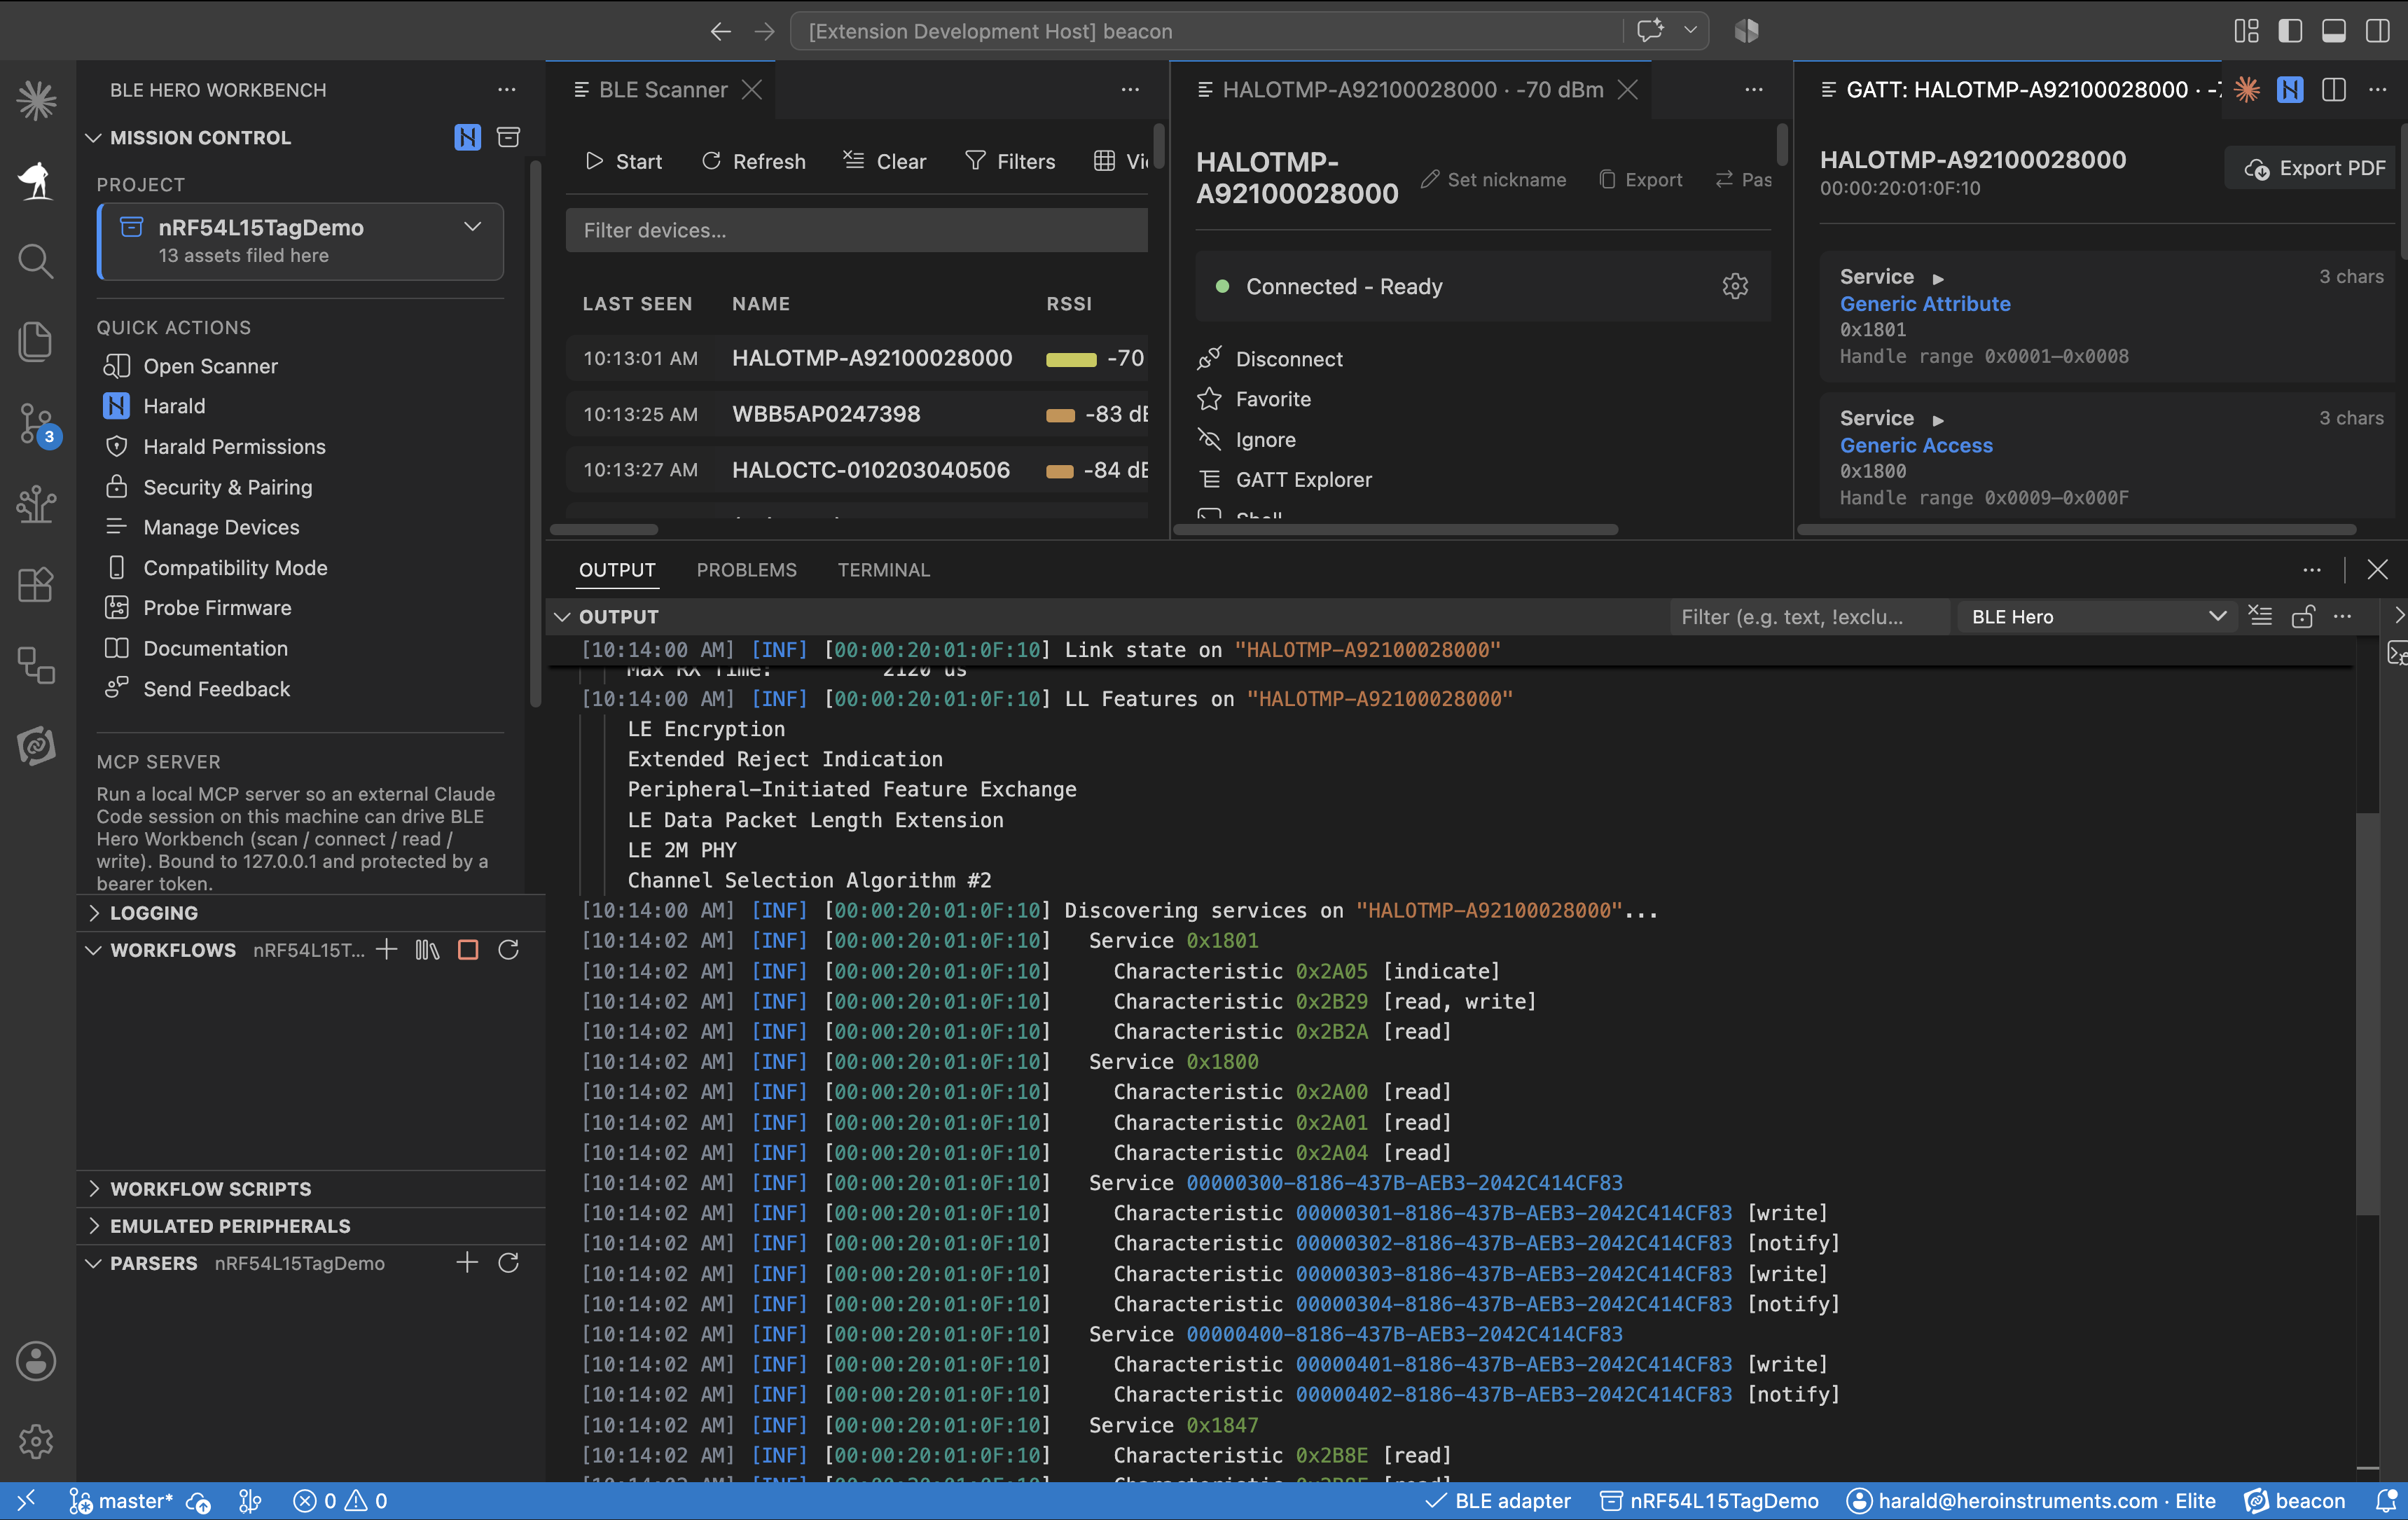Image resolution: width=2408 pixels, height=1520 pixels.
Task: Toggle the bottom panel visibility
Action: 2334,31
